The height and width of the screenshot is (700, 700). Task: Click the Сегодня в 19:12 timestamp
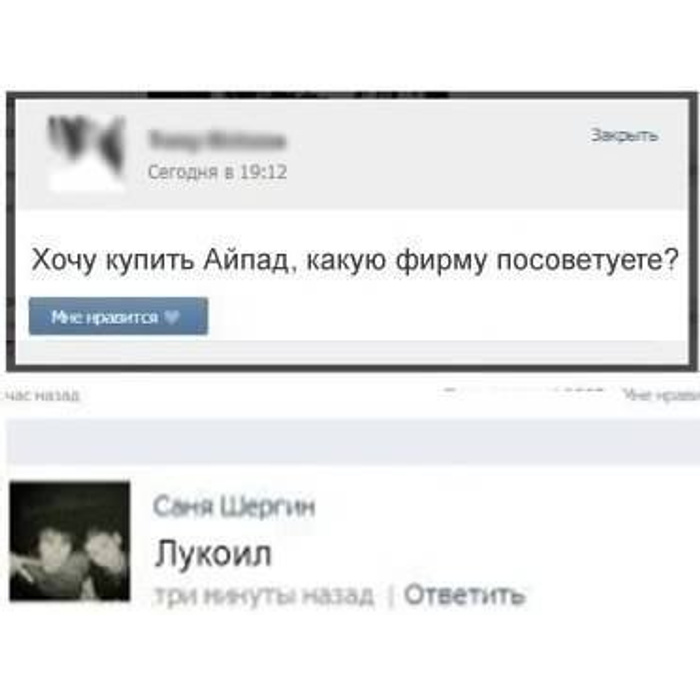click(x=217, y=172)
